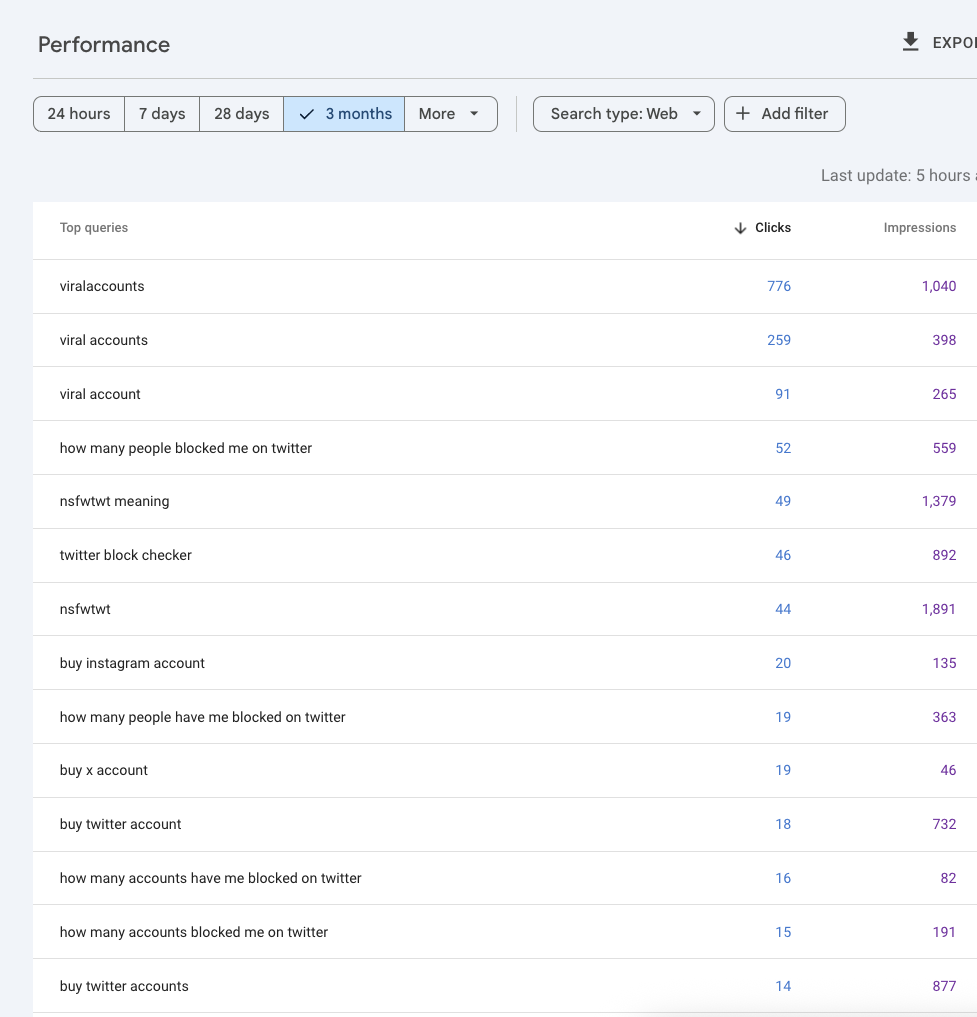The image size is (977, 1017).
Task: Open the buy twitter accounts query
Action: pyautogui.click(x=124, y=986)
